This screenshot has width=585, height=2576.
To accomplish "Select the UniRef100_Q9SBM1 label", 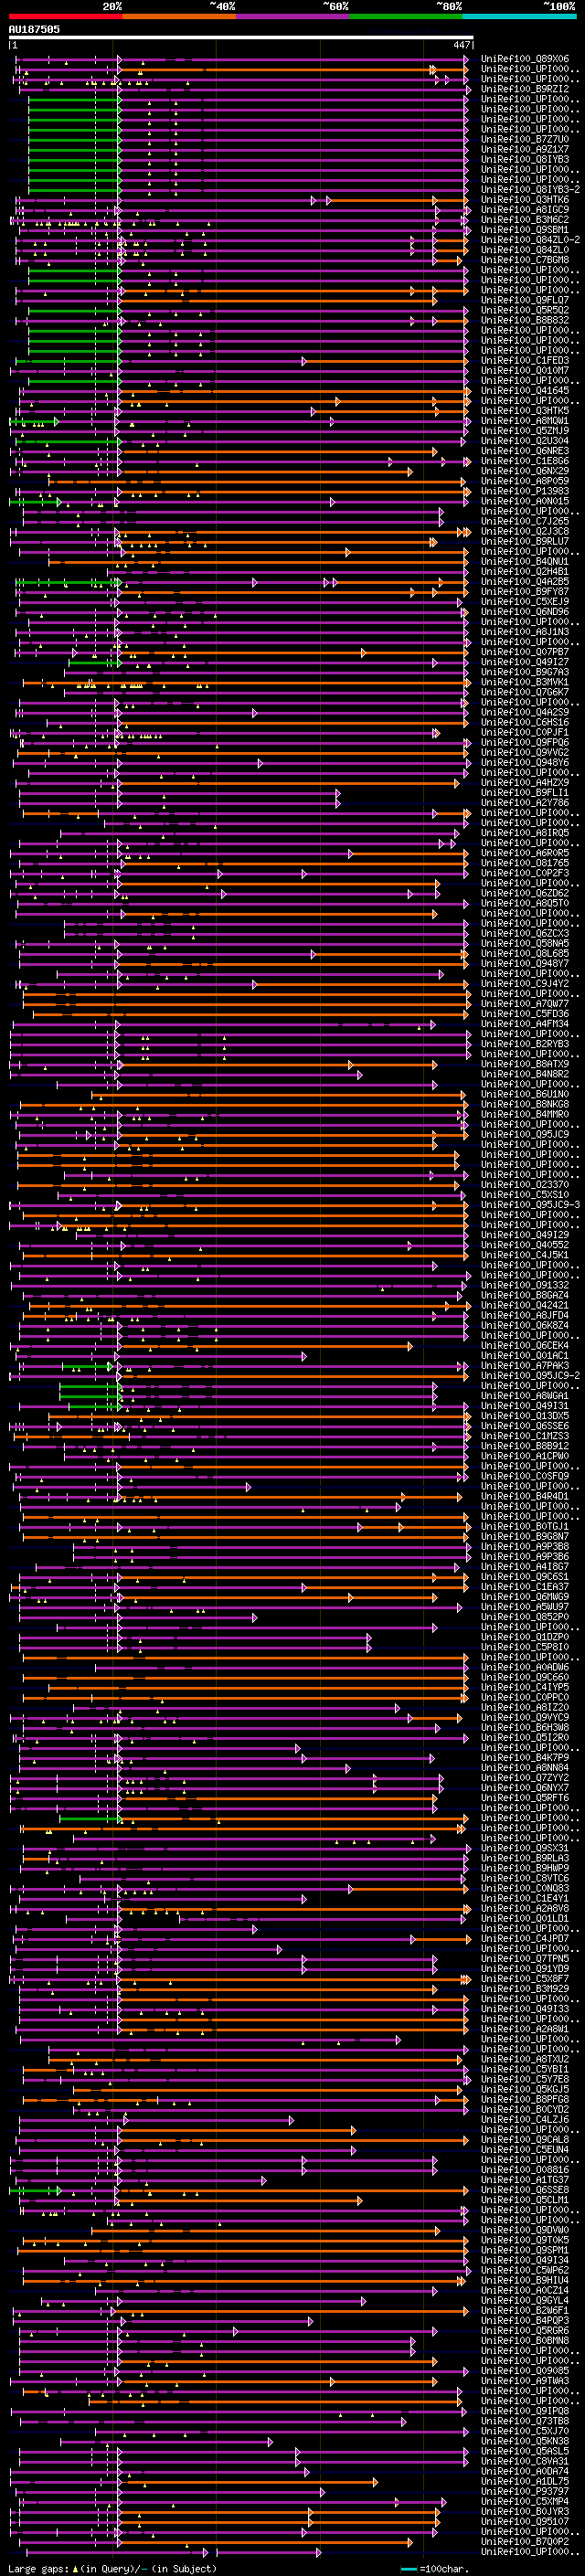I will [x=524, y=229].
